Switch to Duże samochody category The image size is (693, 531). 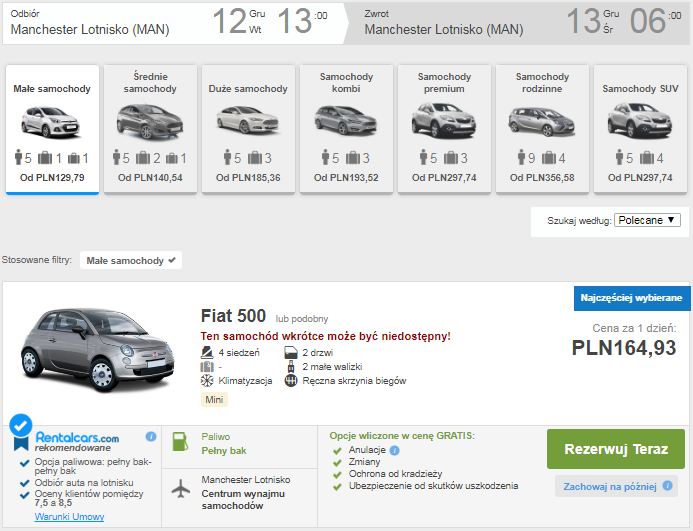(x=248, y=130)
